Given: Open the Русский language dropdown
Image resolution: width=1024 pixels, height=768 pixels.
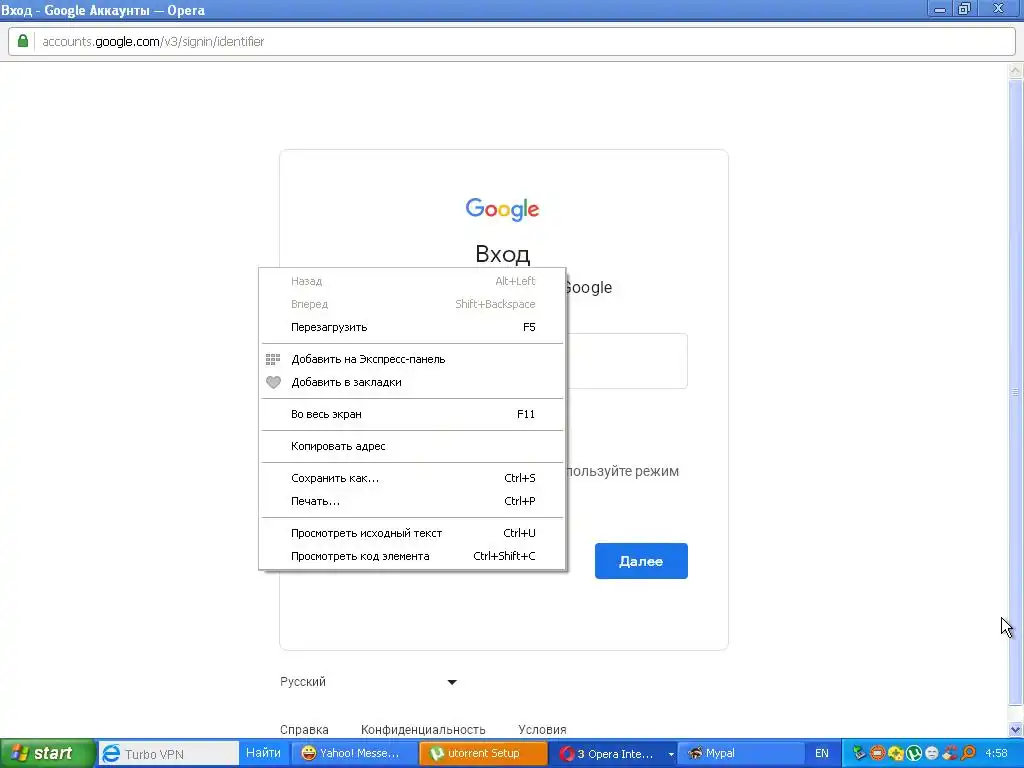Looking at the screenshot, I should point(368,682).
